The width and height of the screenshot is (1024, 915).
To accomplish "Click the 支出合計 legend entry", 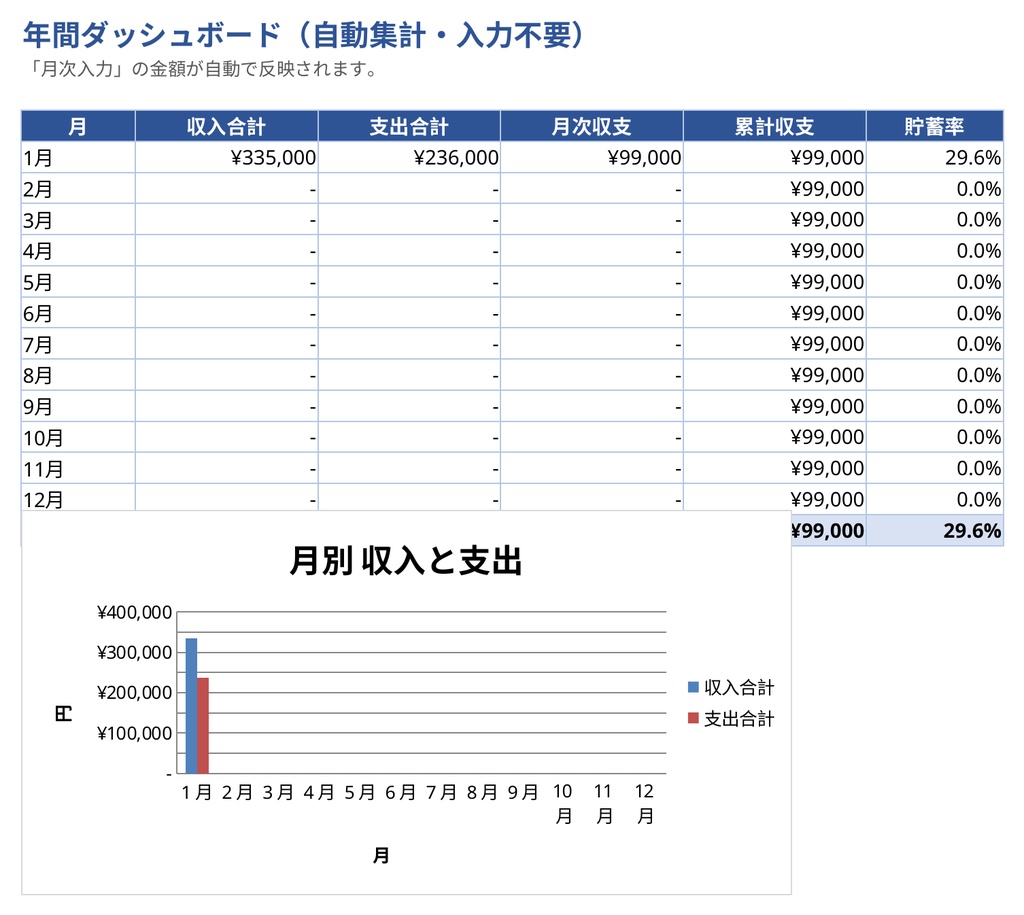I will click(x=731, y=718).
